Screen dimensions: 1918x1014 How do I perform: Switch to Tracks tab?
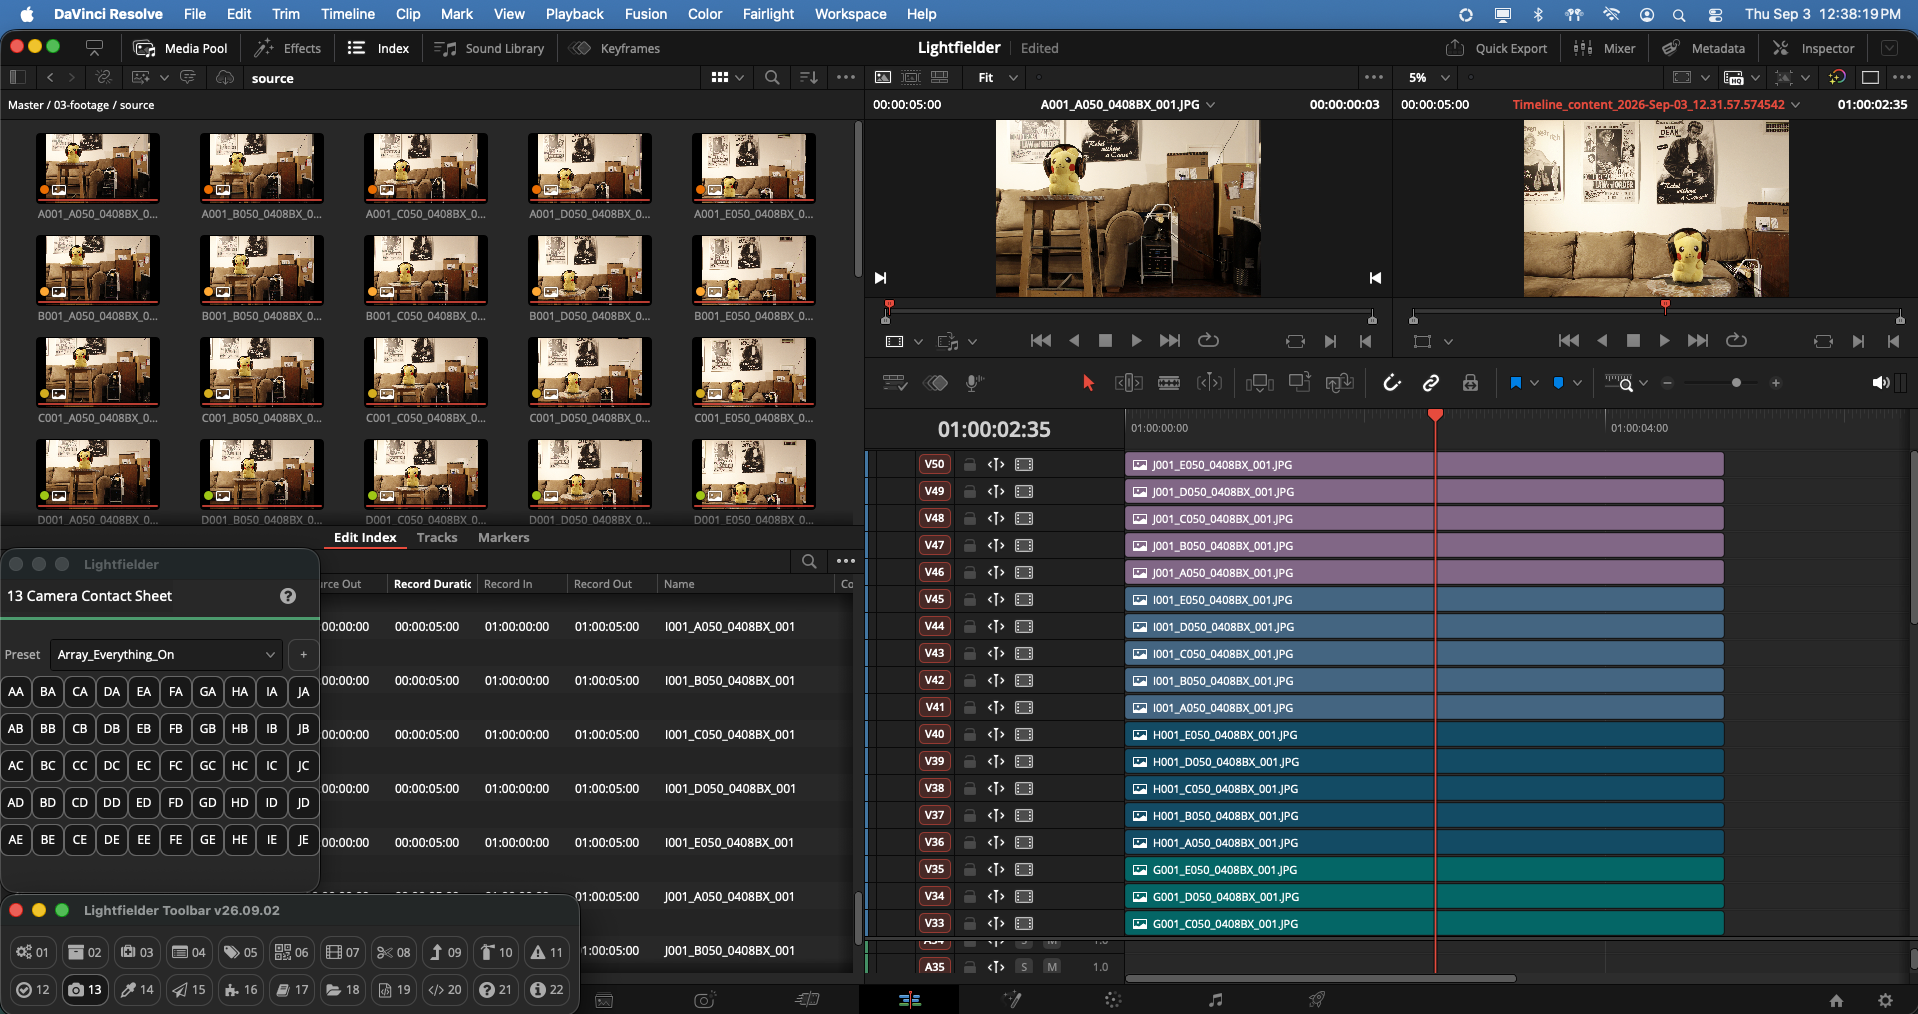pos(437,537)
